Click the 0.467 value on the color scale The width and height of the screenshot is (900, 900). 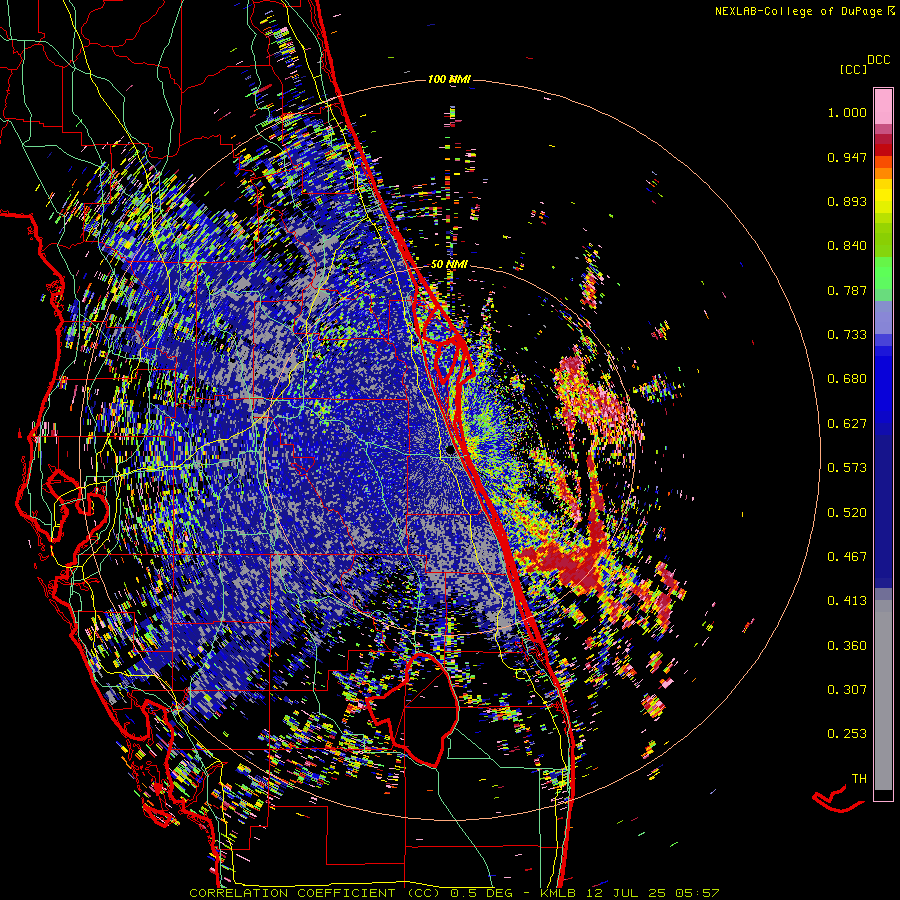847,557
